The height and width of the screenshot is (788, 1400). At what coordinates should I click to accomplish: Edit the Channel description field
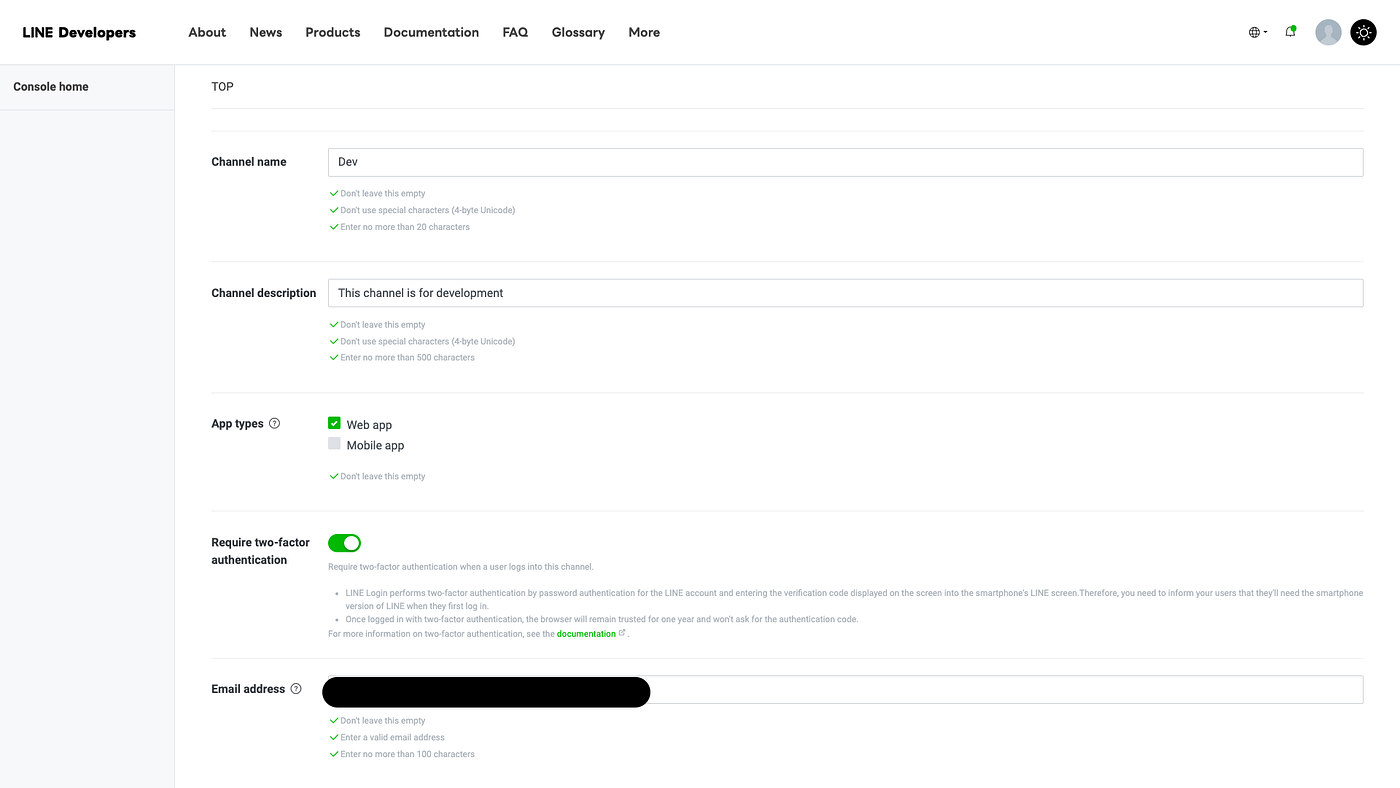click(x=845, y=293)
